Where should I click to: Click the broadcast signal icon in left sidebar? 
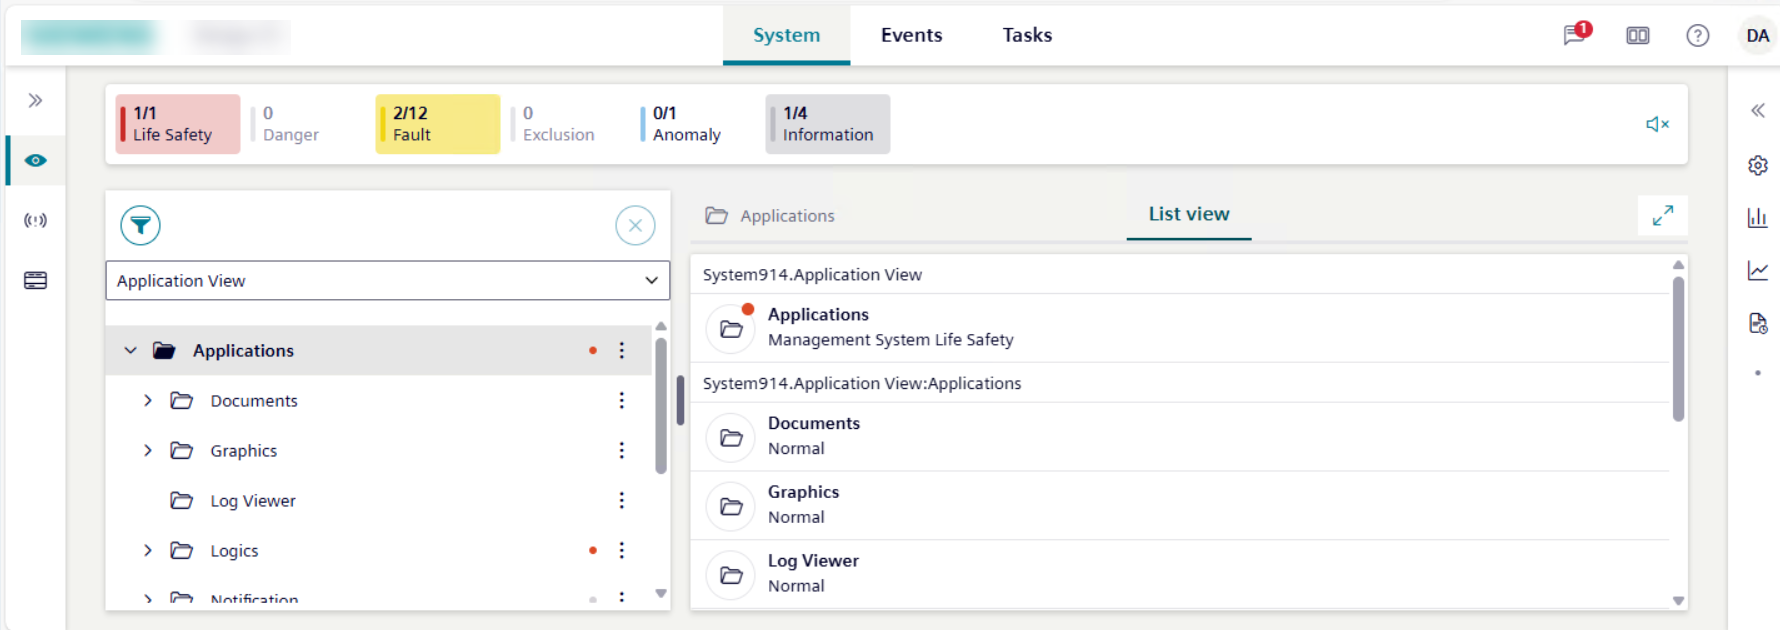(x=35, y=220)
